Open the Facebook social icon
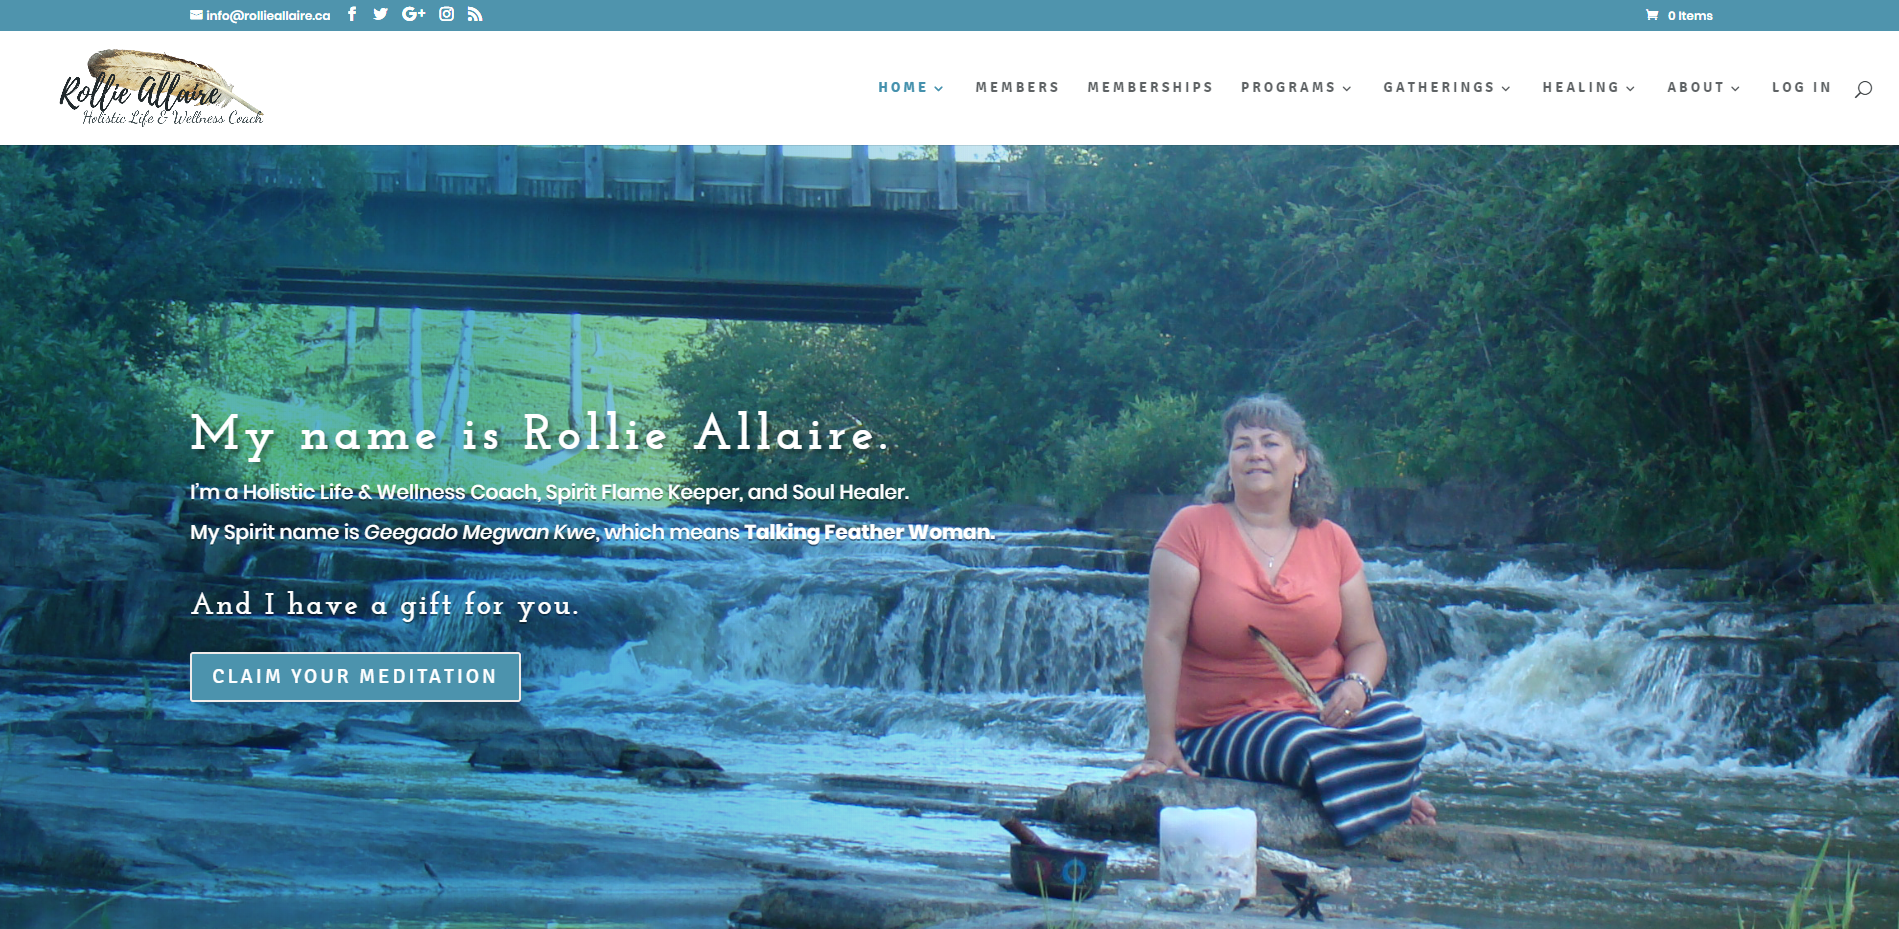The width and height of the screenshot is (1899, 929). tap(352, 14)
